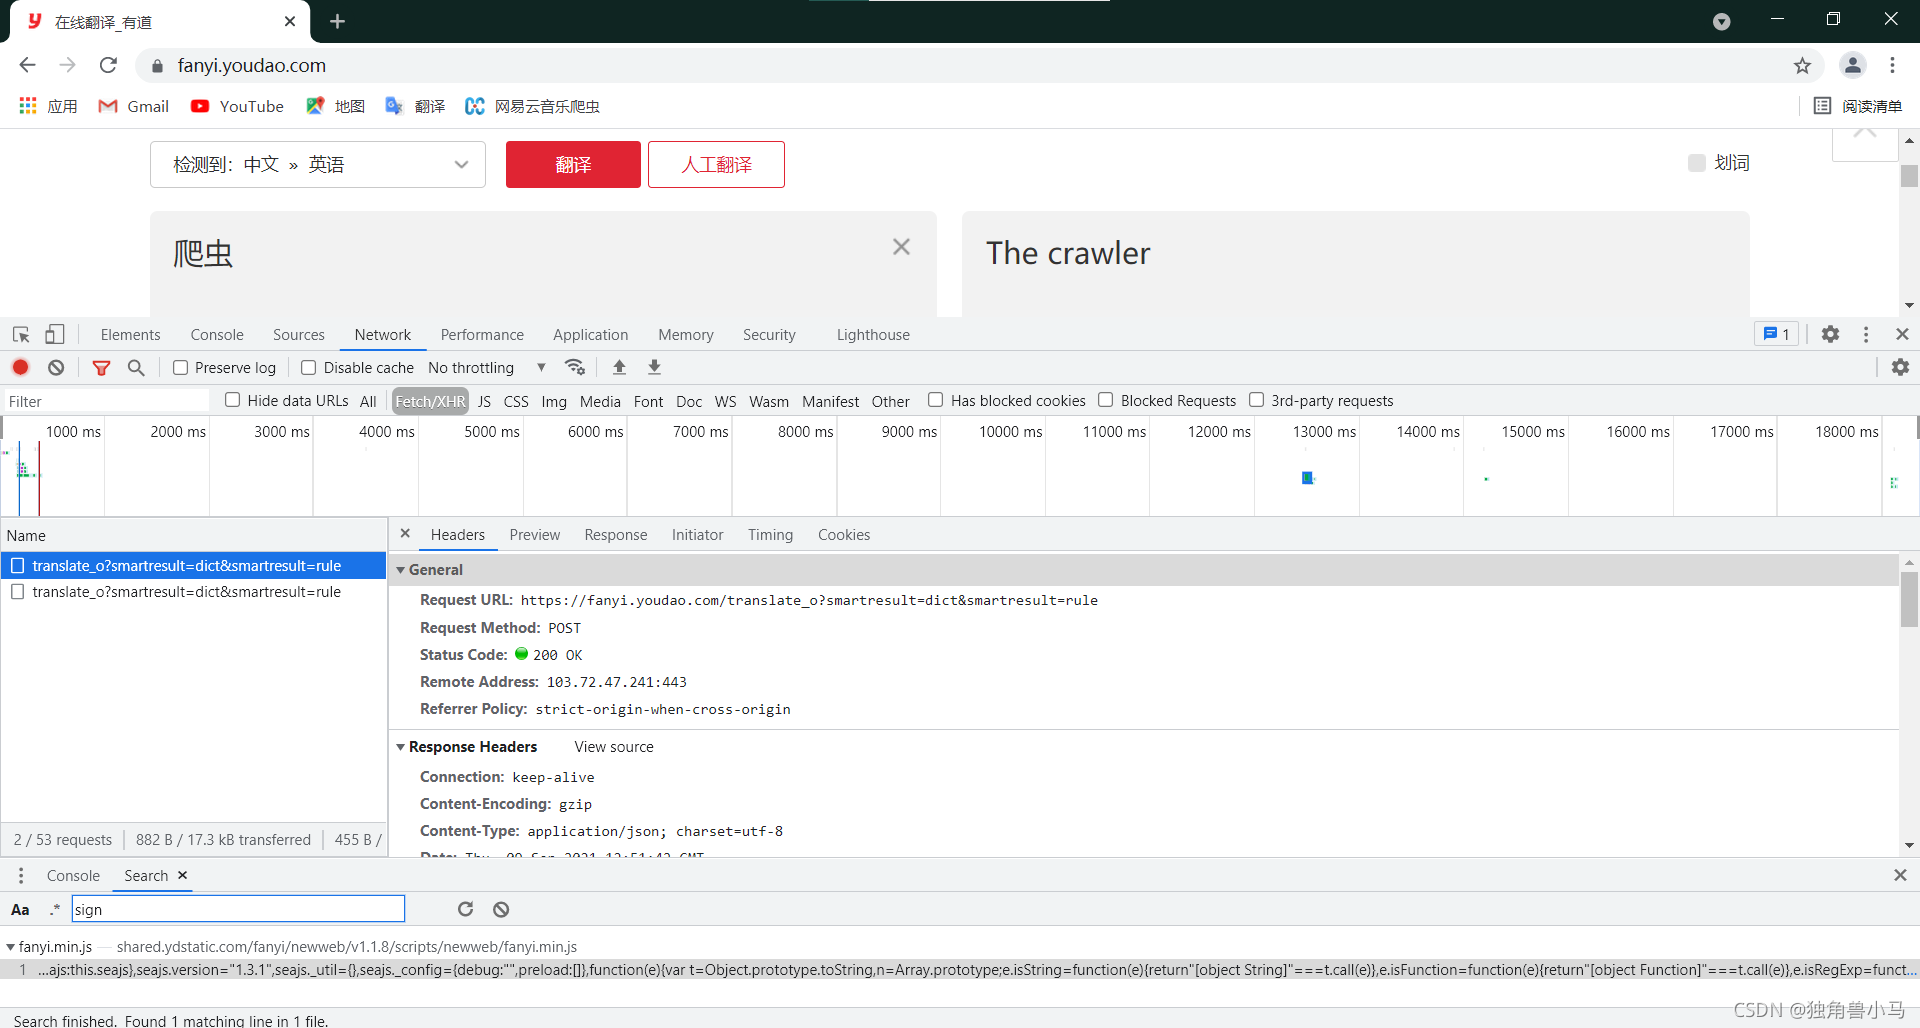Toggle the DevTools inspect element picker icon

(x=21, y=335)
